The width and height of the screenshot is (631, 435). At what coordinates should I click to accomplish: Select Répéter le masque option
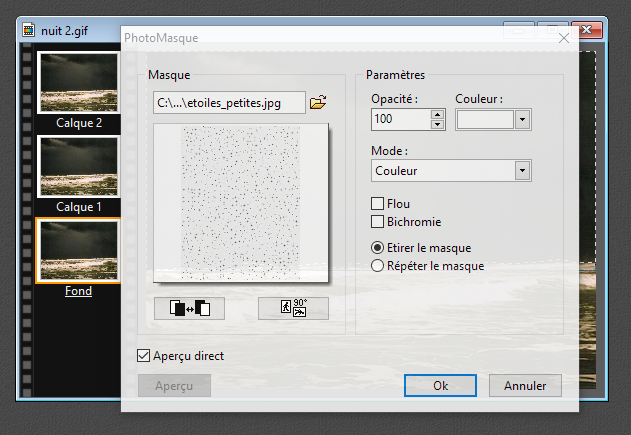(x=377, y=266)
